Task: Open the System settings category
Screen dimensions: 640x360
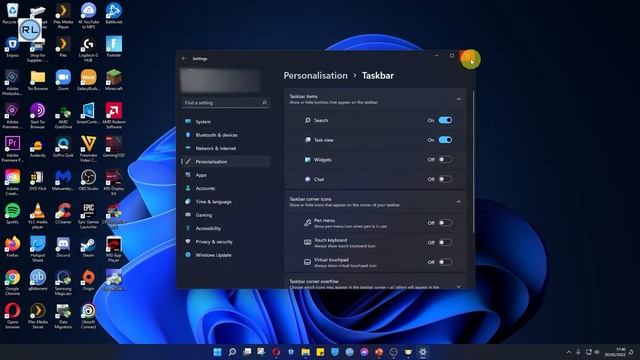Action: (226, 122)
